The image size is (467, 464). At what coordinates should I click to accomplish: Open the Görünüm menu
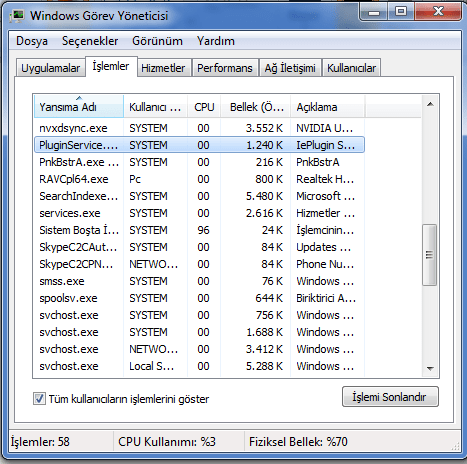point(157,41)
